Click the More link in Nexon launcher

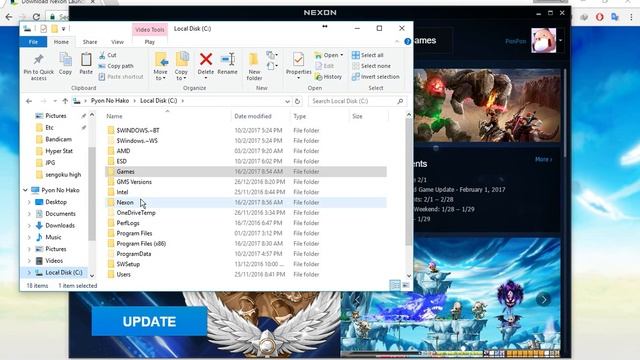[543, 159]
